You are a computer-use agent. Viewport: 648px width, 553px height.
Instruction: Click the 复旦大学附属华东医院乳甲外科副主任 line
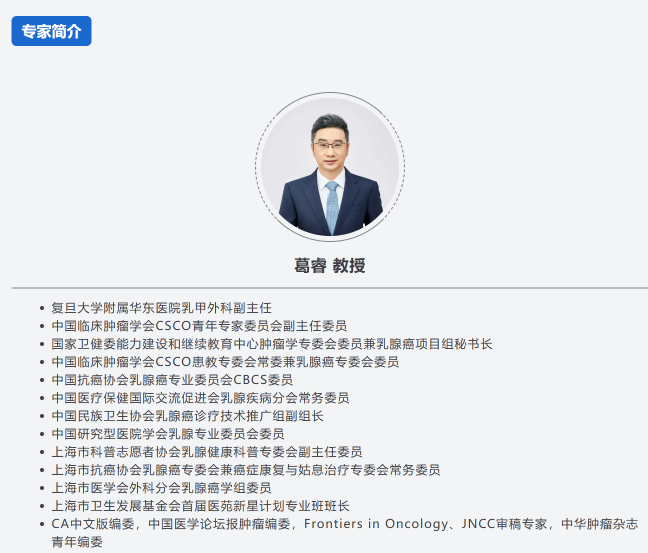point(161,308)
